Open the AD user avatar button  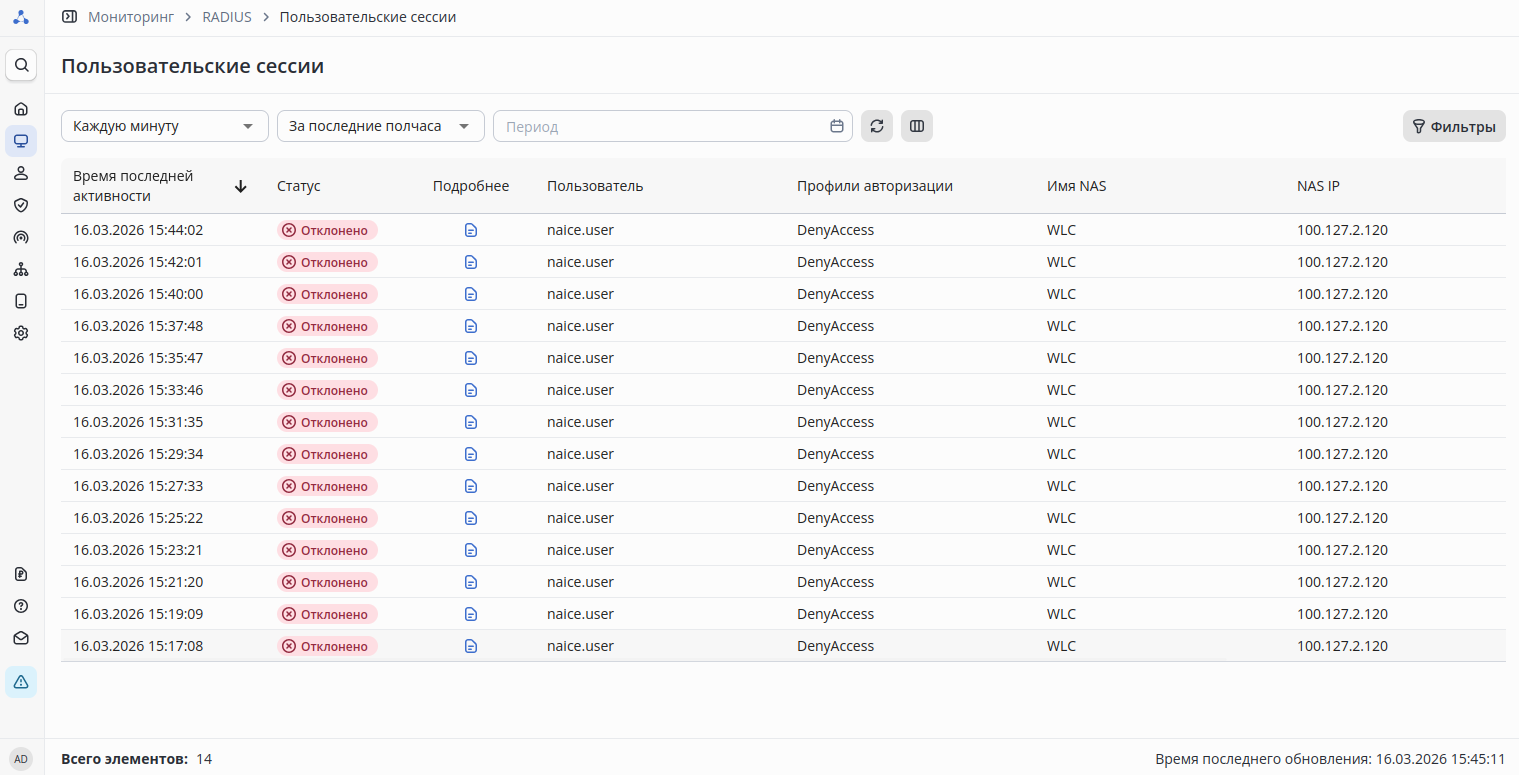coord(21,759)
